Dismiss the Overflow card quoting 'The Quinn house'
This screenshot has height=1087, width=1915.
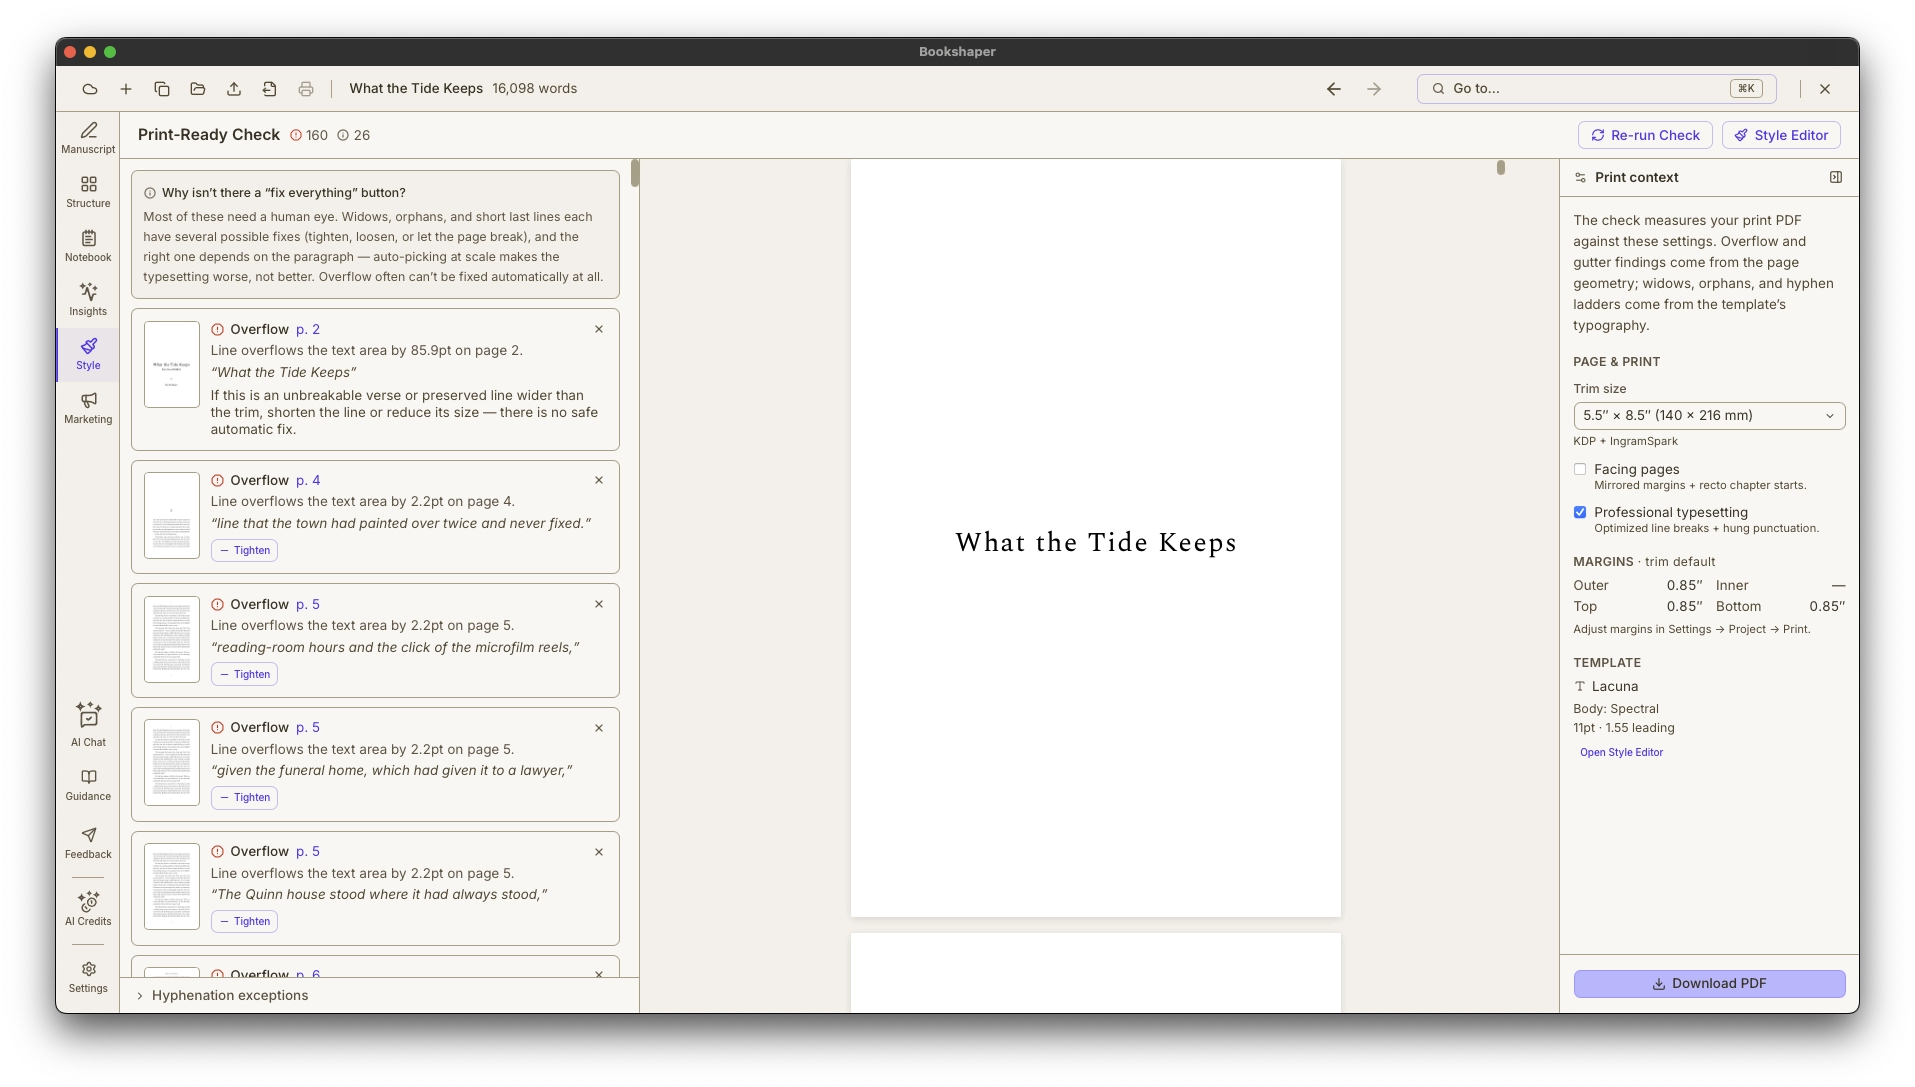pos(599,852)
